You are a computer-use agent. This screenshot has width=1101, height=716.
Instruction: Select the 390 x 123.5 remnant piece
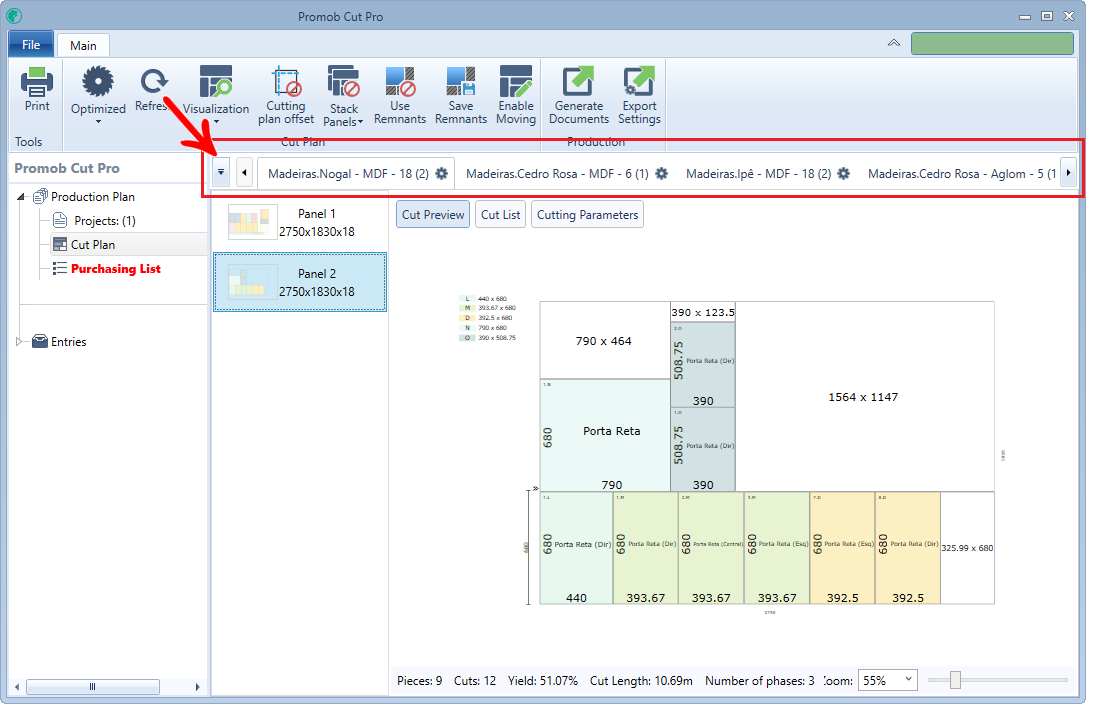click(x=703, y=312)
